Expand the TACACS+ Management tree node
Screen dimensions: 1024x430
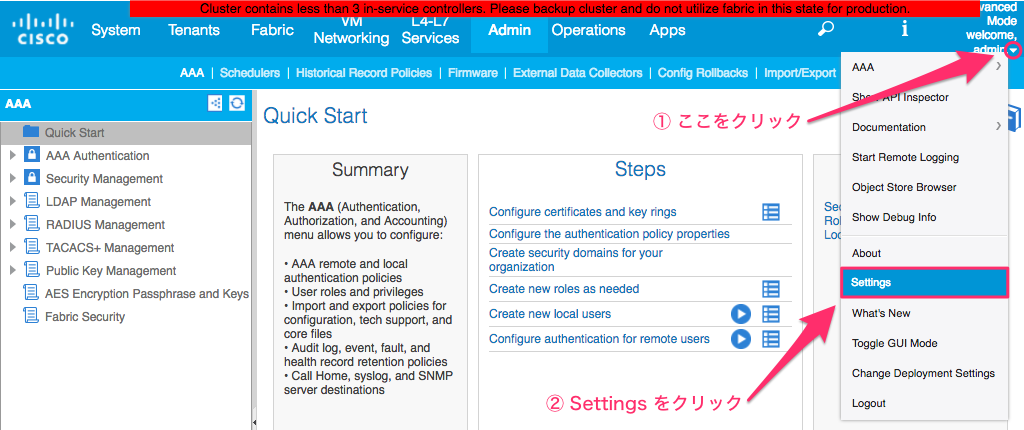12,248
